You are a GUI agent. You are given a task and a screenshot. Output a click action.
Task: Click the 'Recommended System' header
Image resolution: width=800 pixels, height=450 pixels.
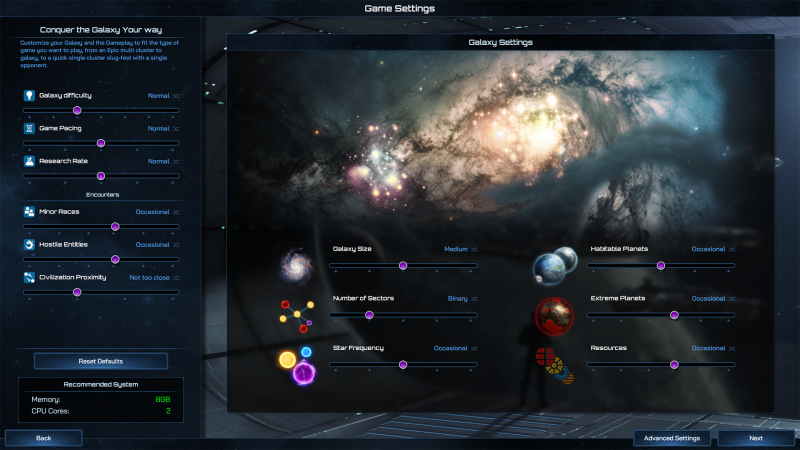click(101, 384)
